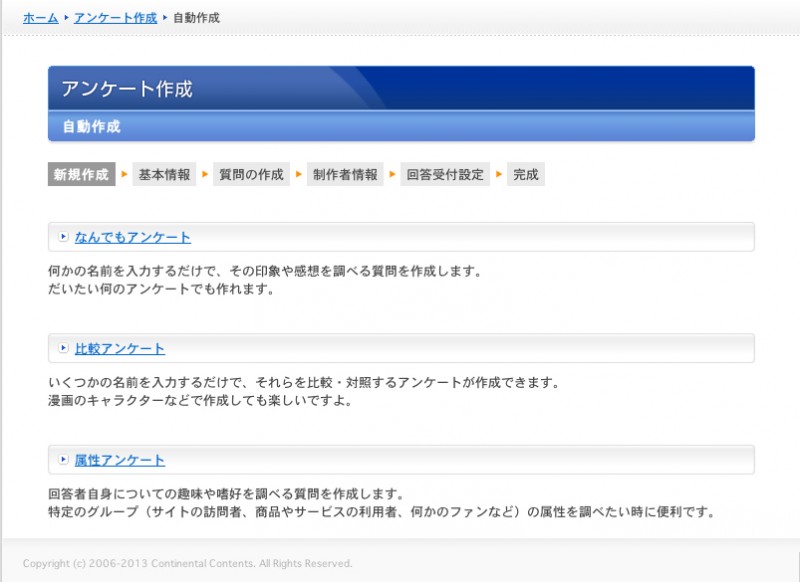
Task: Click arrow icon beside なんでもアンケート
Action: tap(63, 237)
